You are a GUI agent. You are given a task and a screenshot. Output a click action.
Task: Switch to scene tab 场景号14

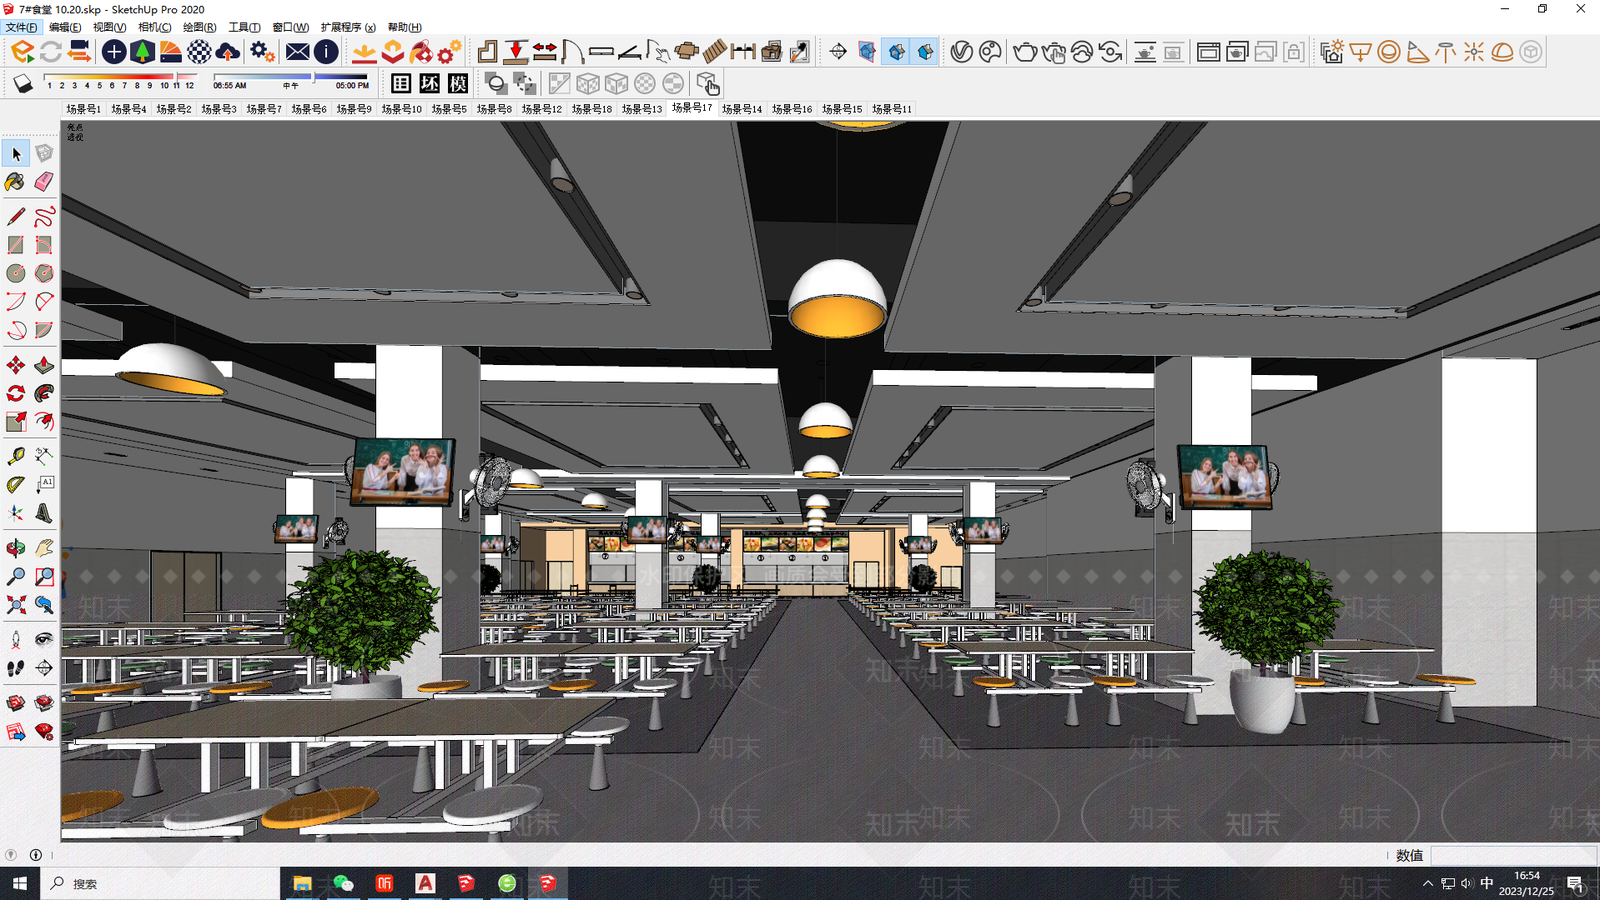[x=742, y=109]
